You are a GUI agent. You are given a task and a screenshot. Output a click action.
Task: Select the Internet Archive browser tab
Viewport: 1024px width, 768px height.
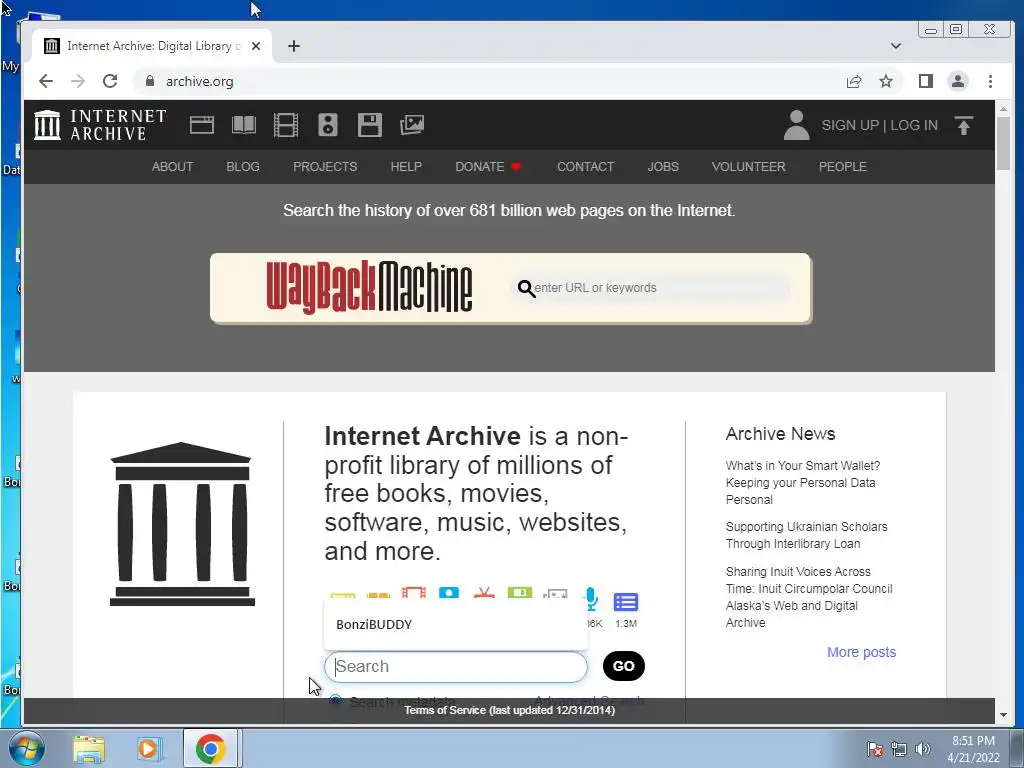(152, 46)
